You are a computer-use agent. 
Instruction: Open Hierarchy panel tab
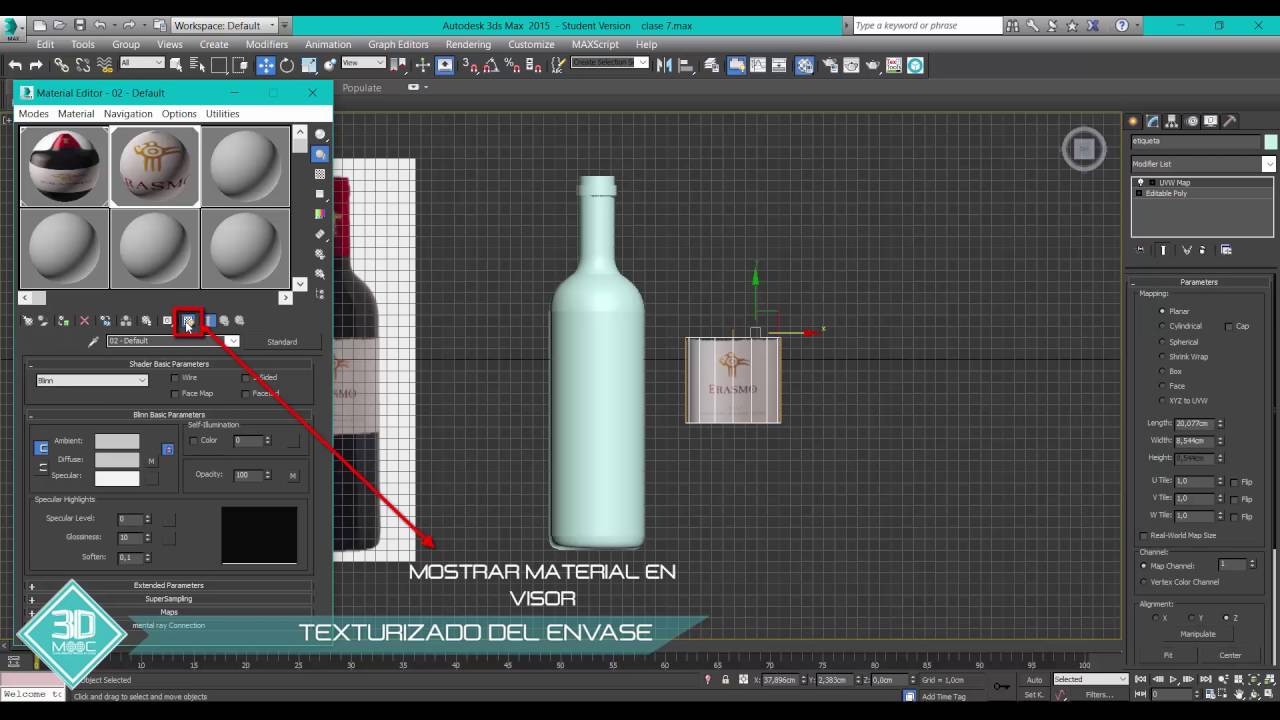coord(1172,121)
